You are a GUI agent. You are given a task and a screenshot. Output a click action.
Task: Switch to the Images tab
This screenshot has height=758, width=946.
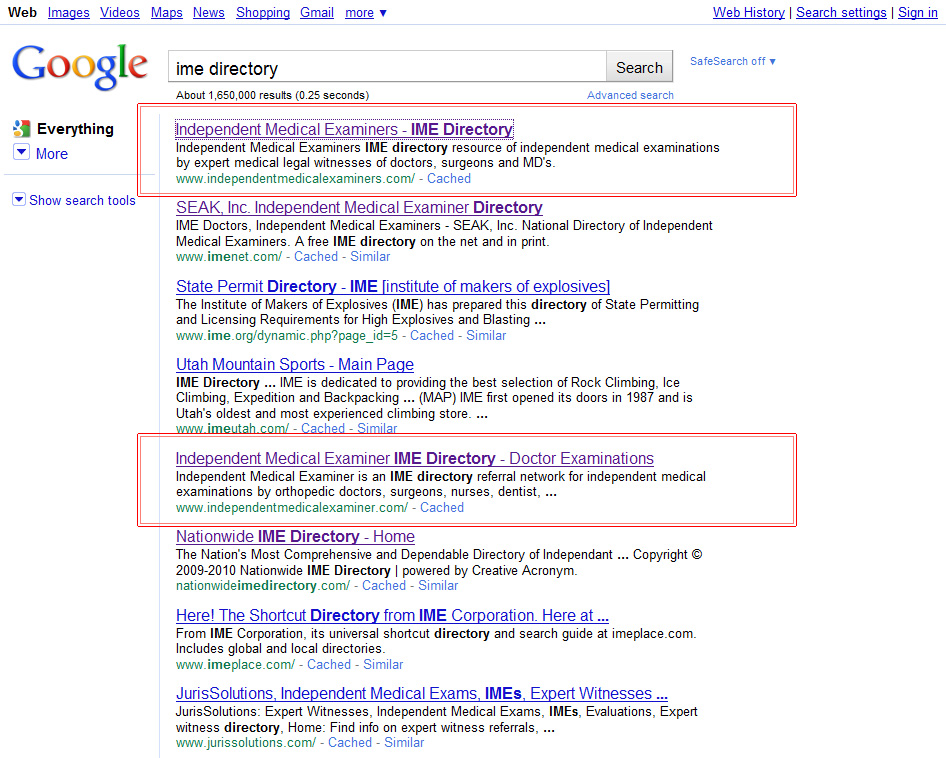pyautogui.click(x=68, y=13)
